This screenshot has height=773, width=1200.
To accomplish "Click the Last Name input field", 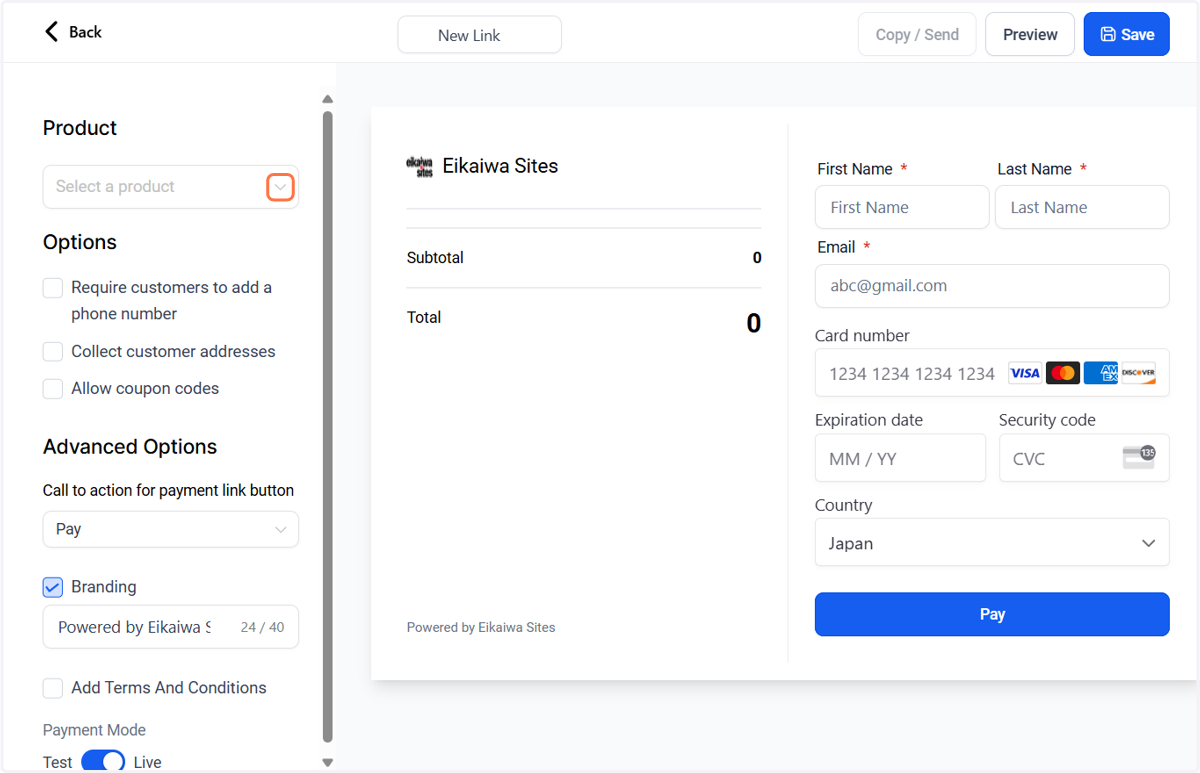I will click(1082, 207).
